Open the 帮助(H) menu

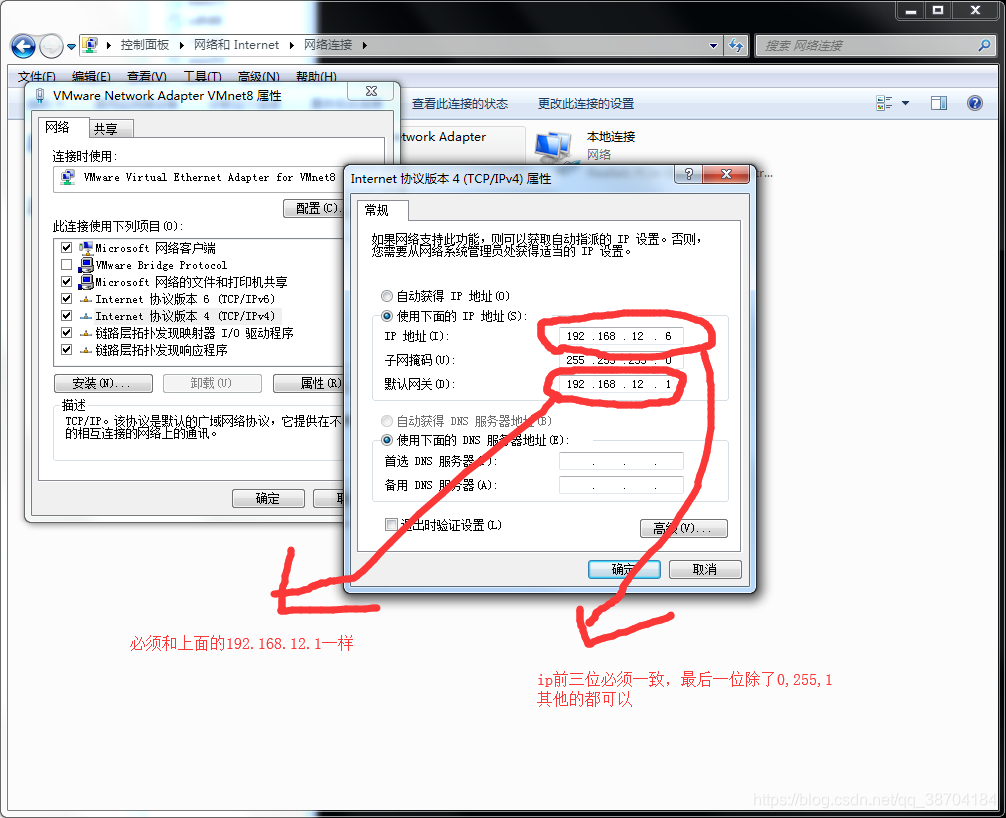tap(316, 76)
